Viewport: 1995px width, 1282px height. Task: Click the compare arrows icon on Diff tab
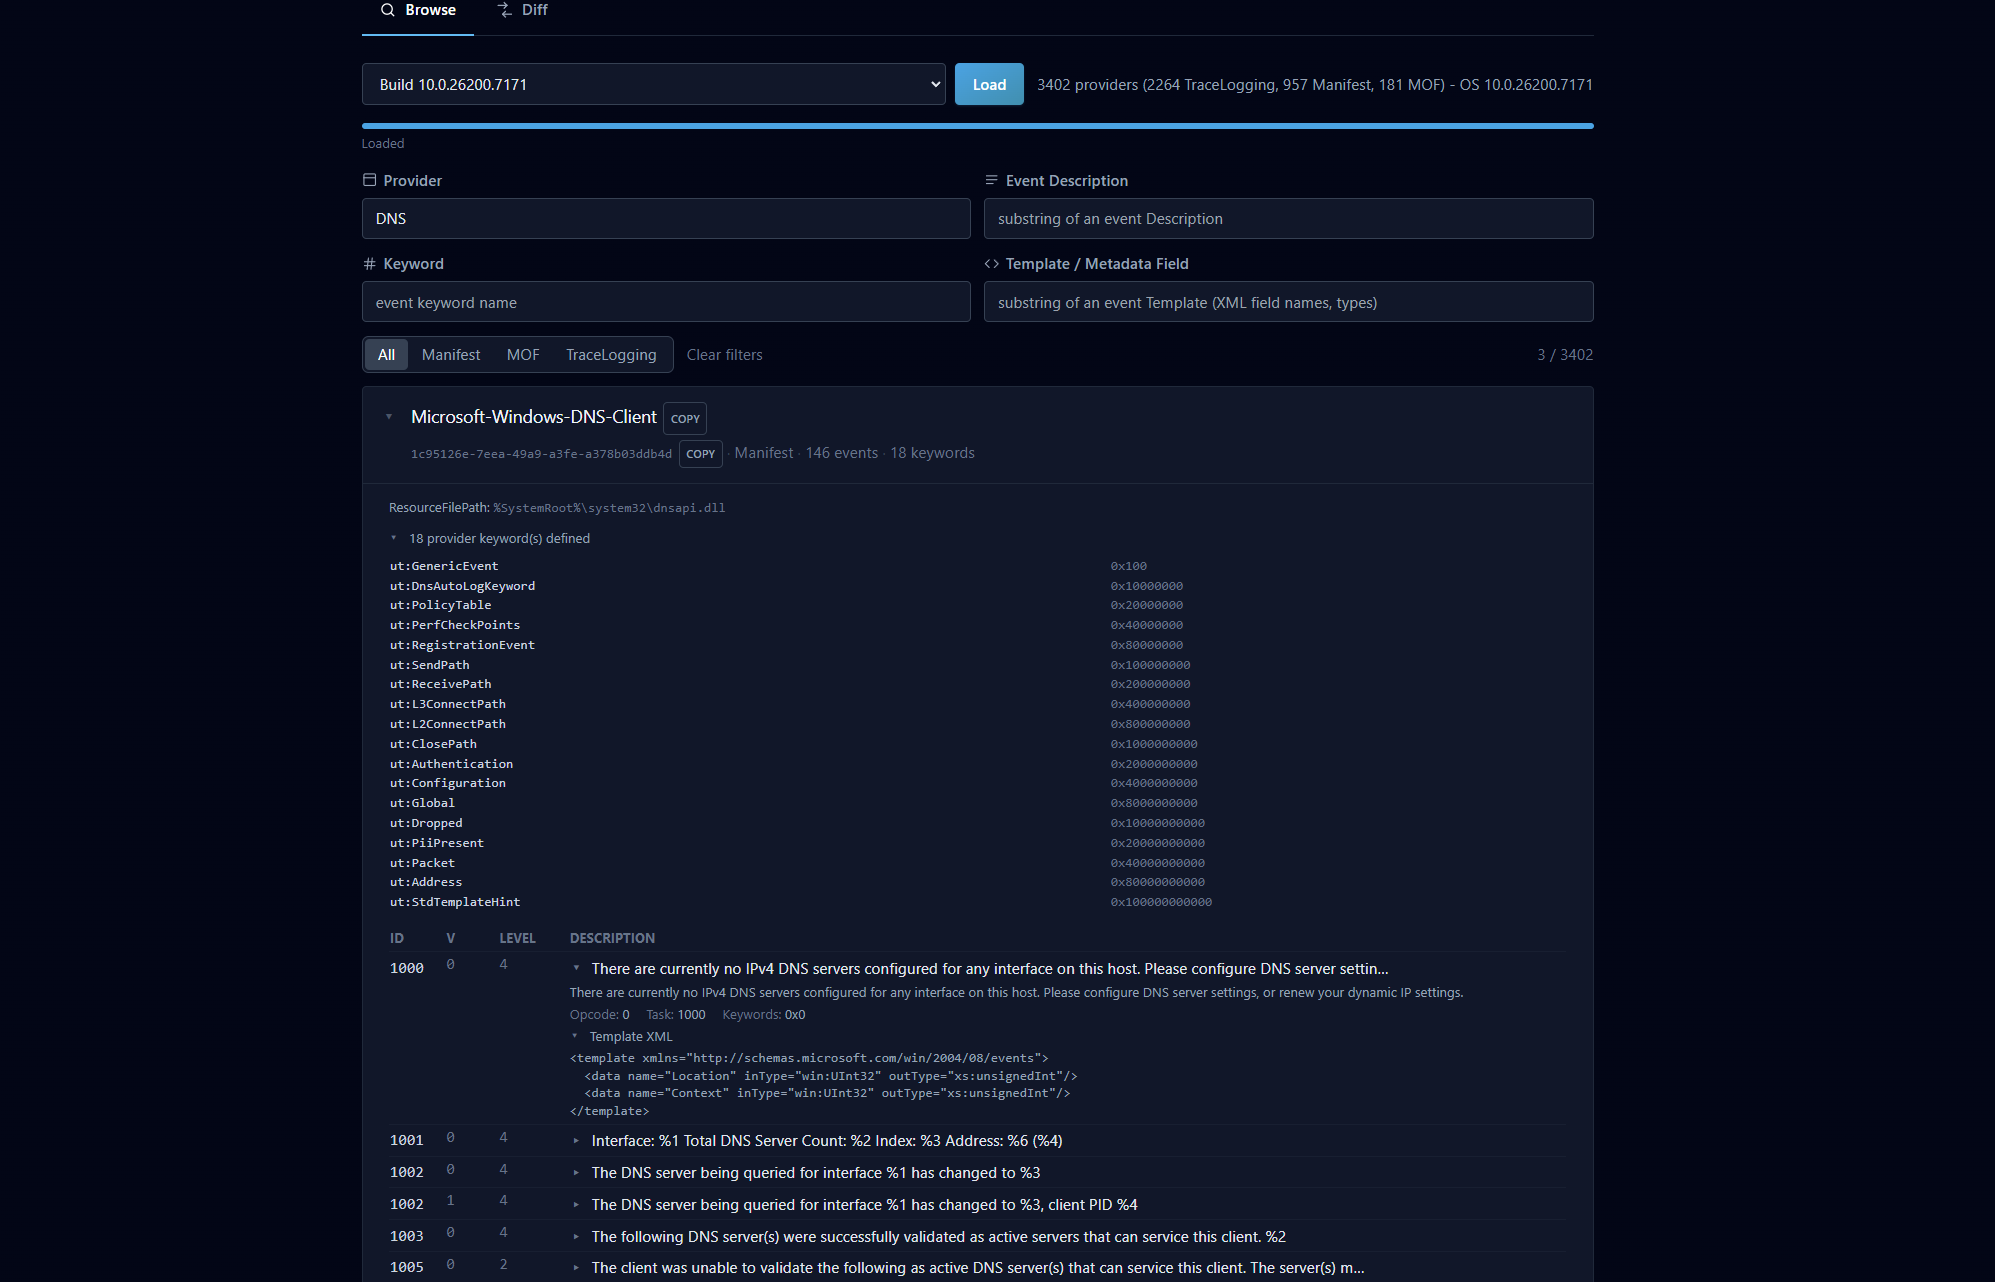click(505, 10)
